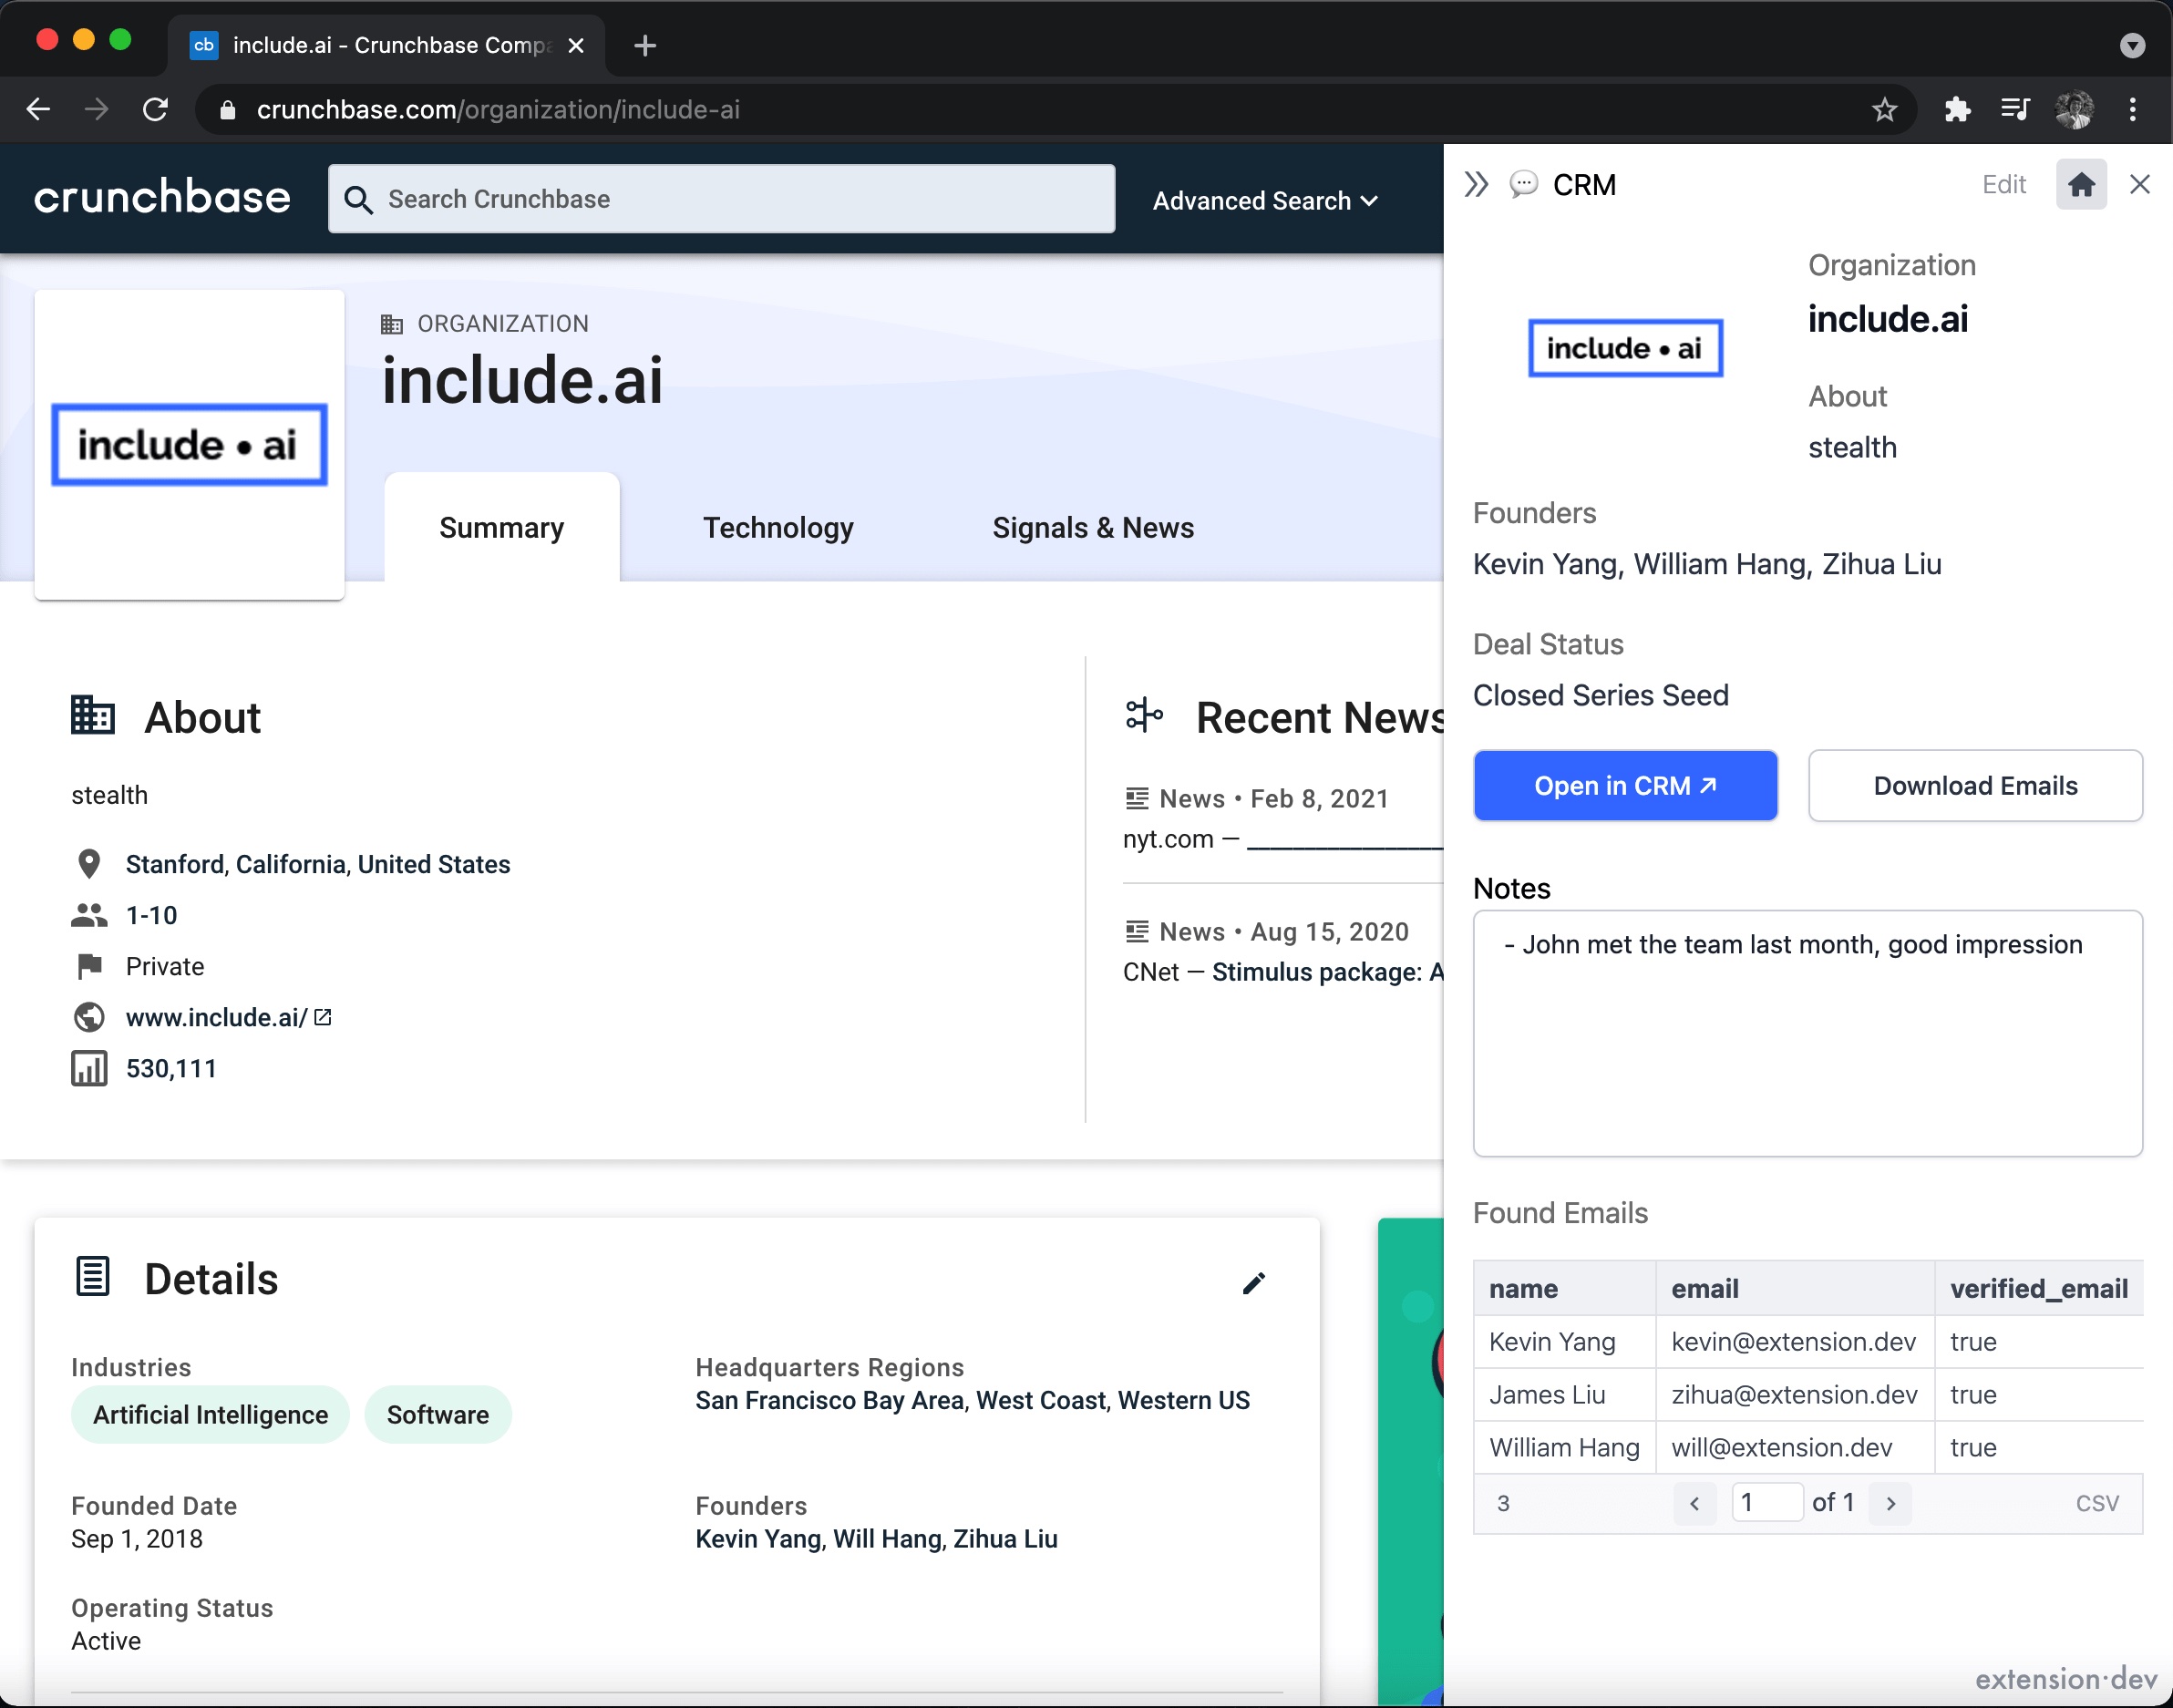The width and height of the screenshot is (2173, 1708).
Task: Open the Stimulus package news article
Action: point(1327,972)
